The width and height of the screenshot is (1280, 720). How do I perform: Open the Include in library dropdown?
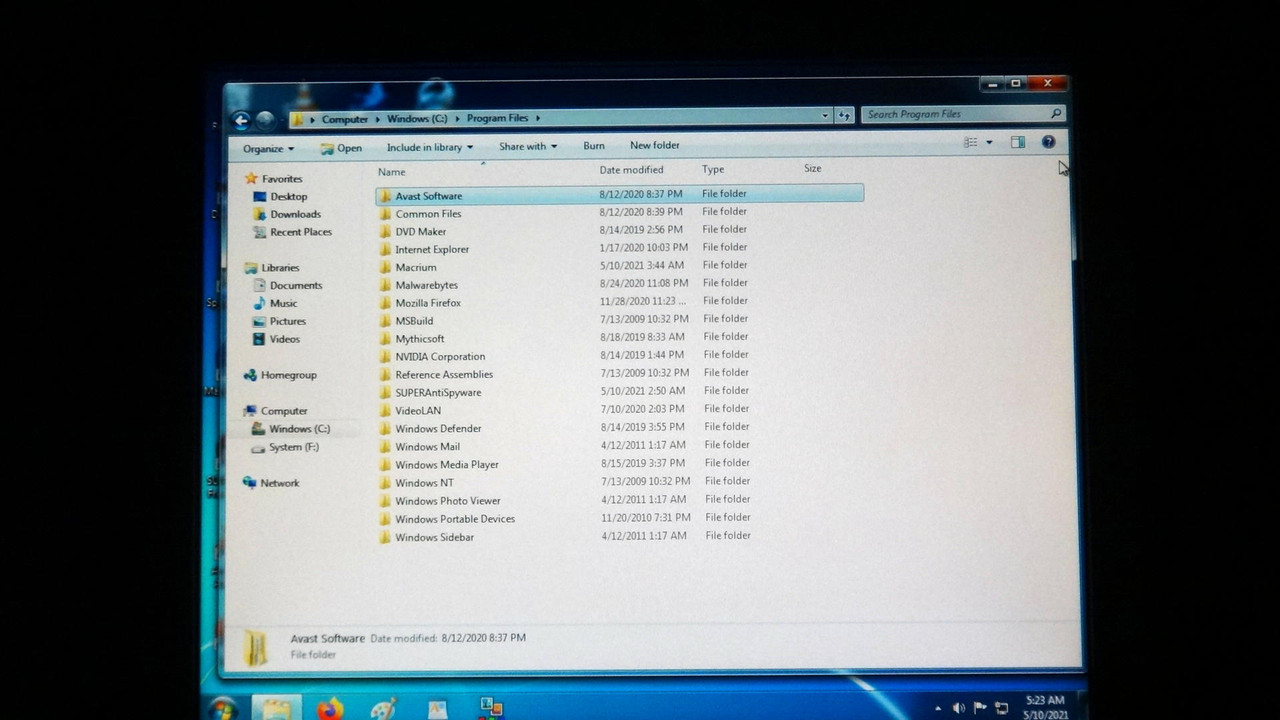[x=430, y=147]
